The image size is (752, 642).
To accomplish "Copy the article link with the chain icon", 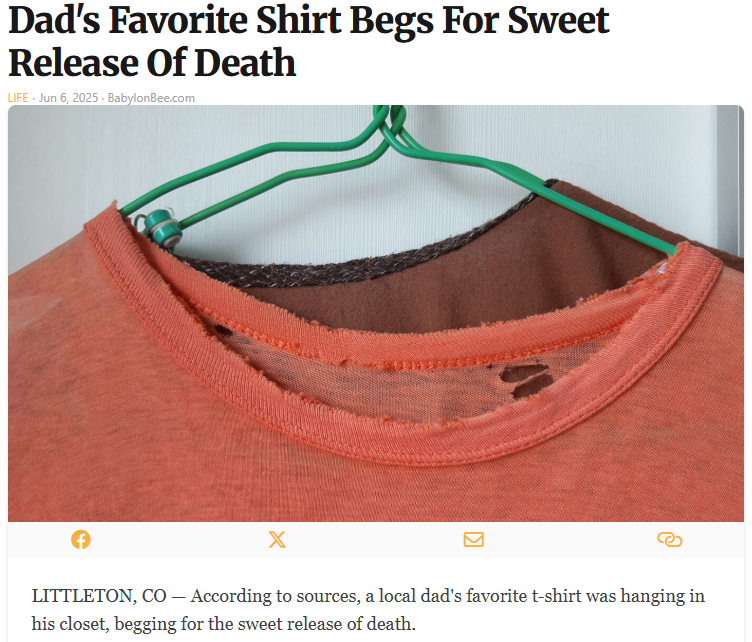I will (x=670, y=539).
